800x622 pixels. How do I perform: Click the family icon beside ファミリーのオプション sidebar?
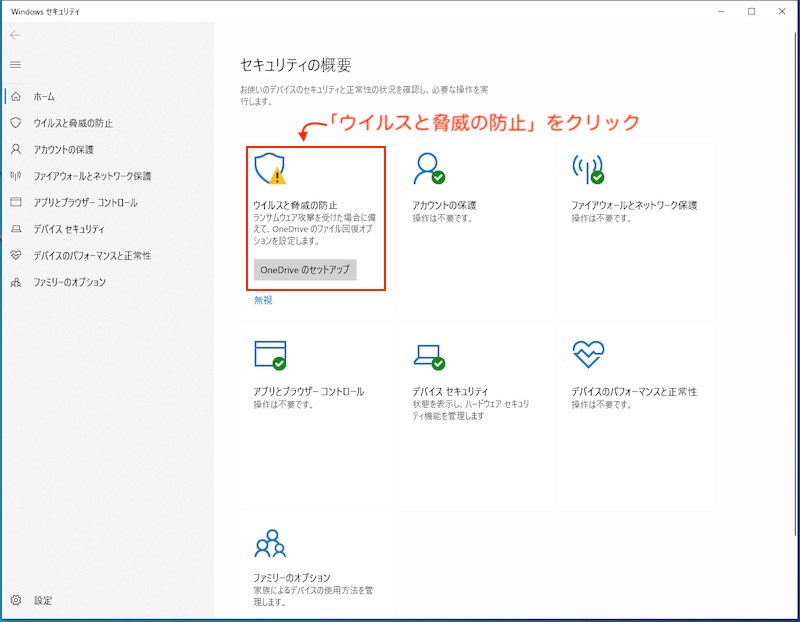click(x=16, y=282)
